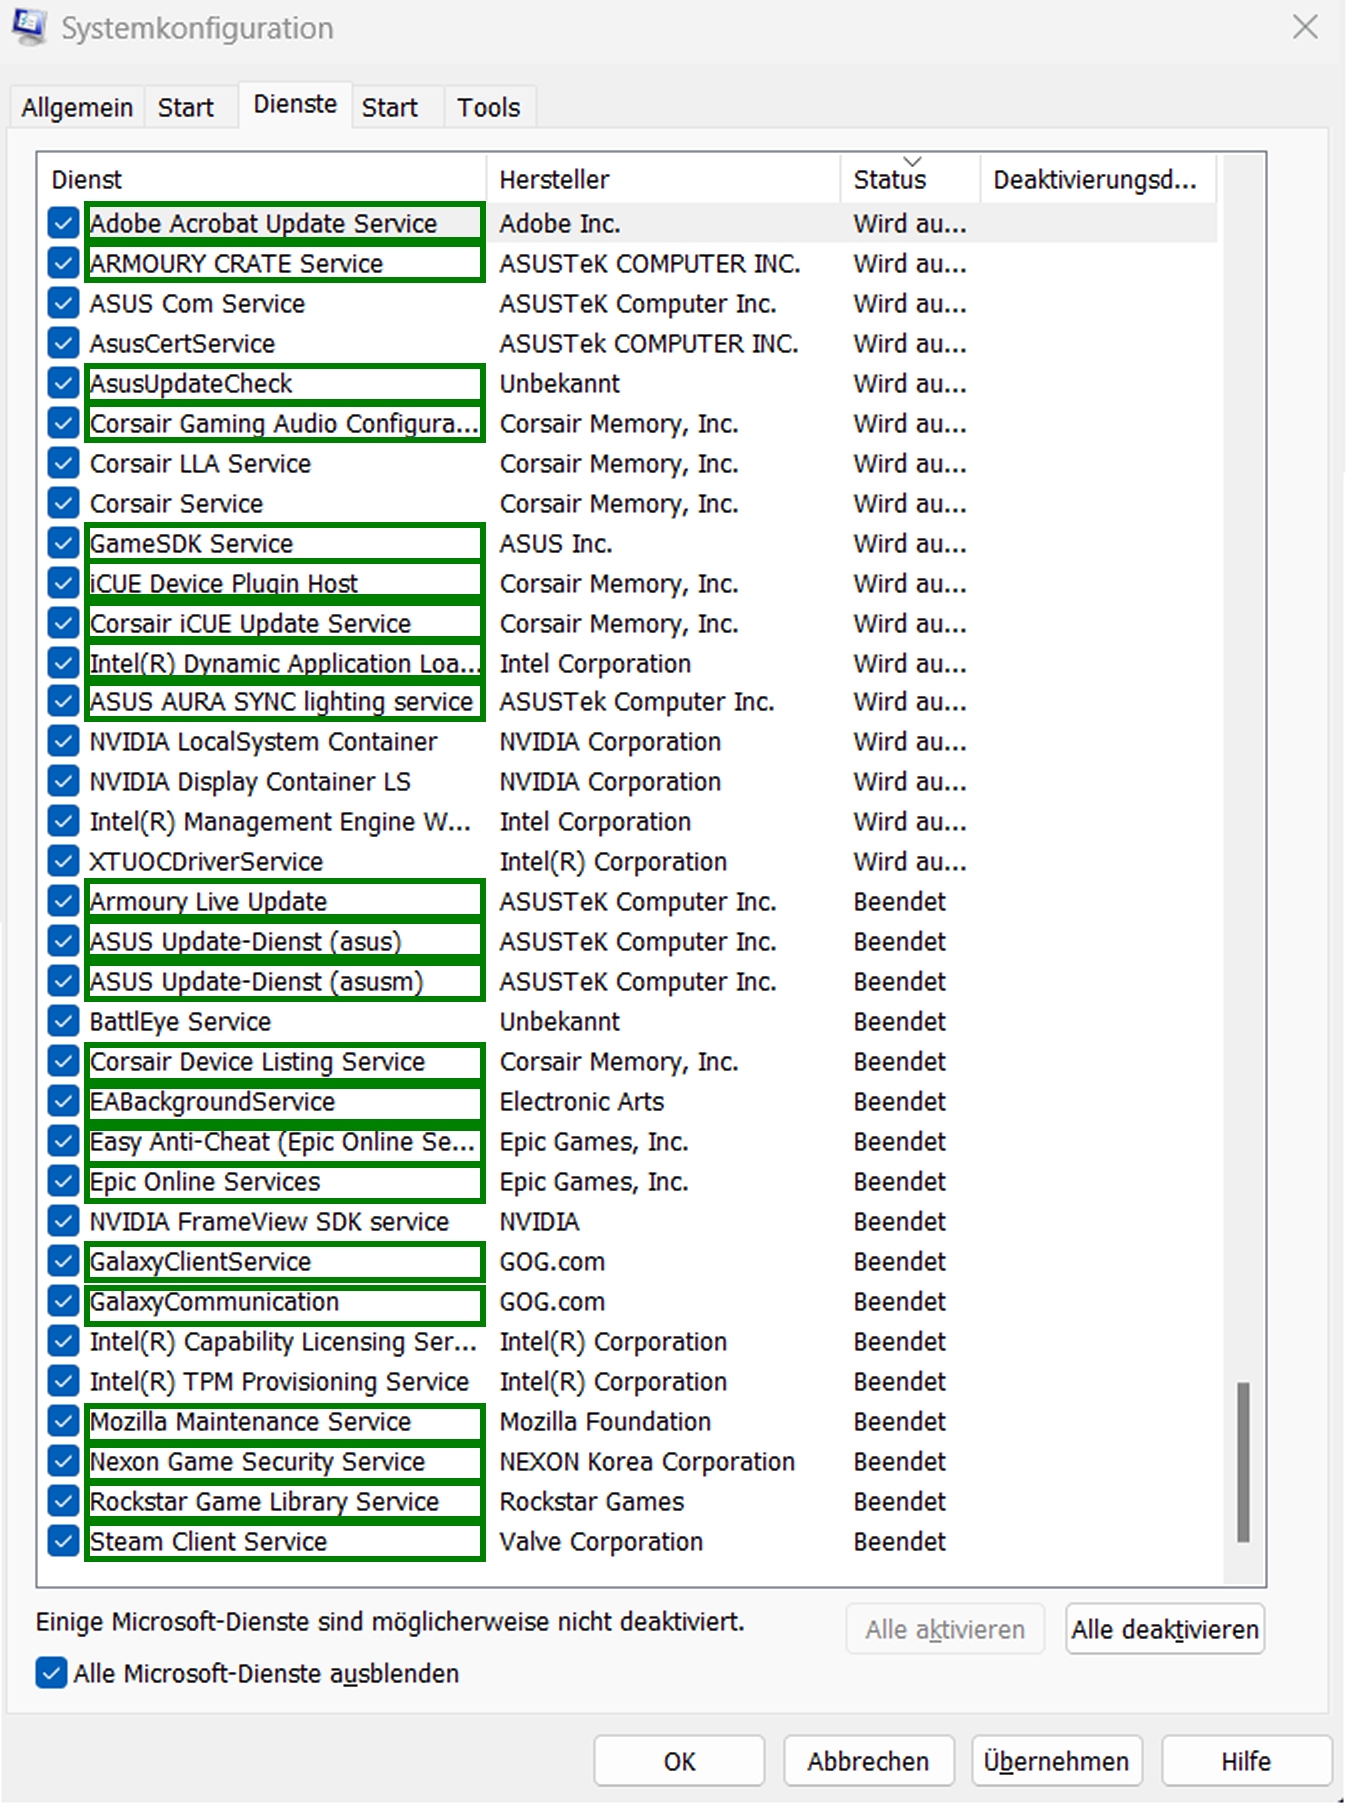Select the EABackgroundService row
The image size is (1350, 1806).
coord(628,1101)
